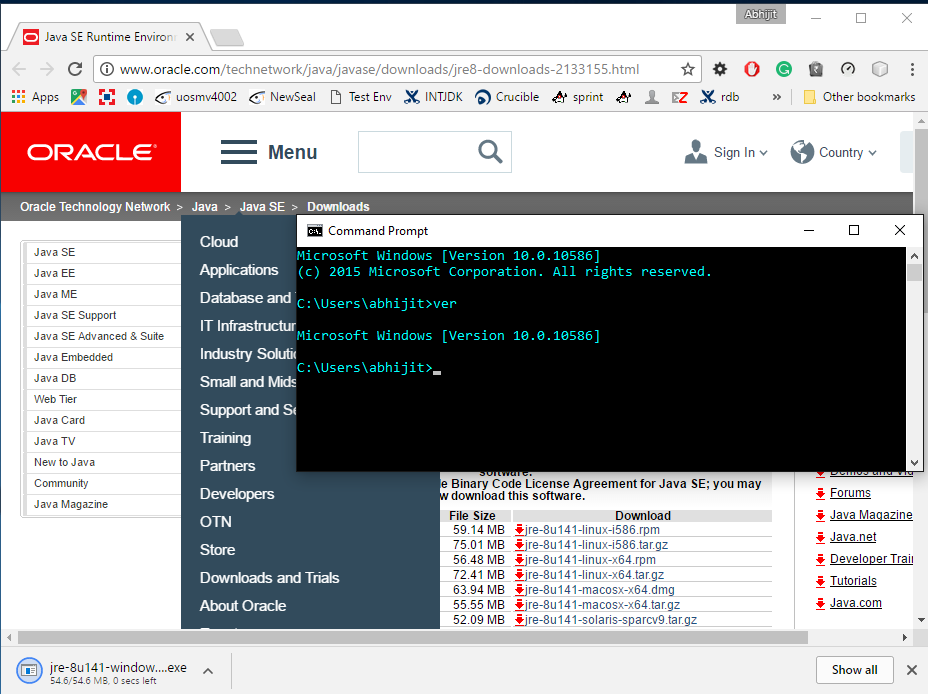The height and width of the screenshot is (694, 928).
Task: Reload the page with the refresh icon
Action: pos(75,69)
